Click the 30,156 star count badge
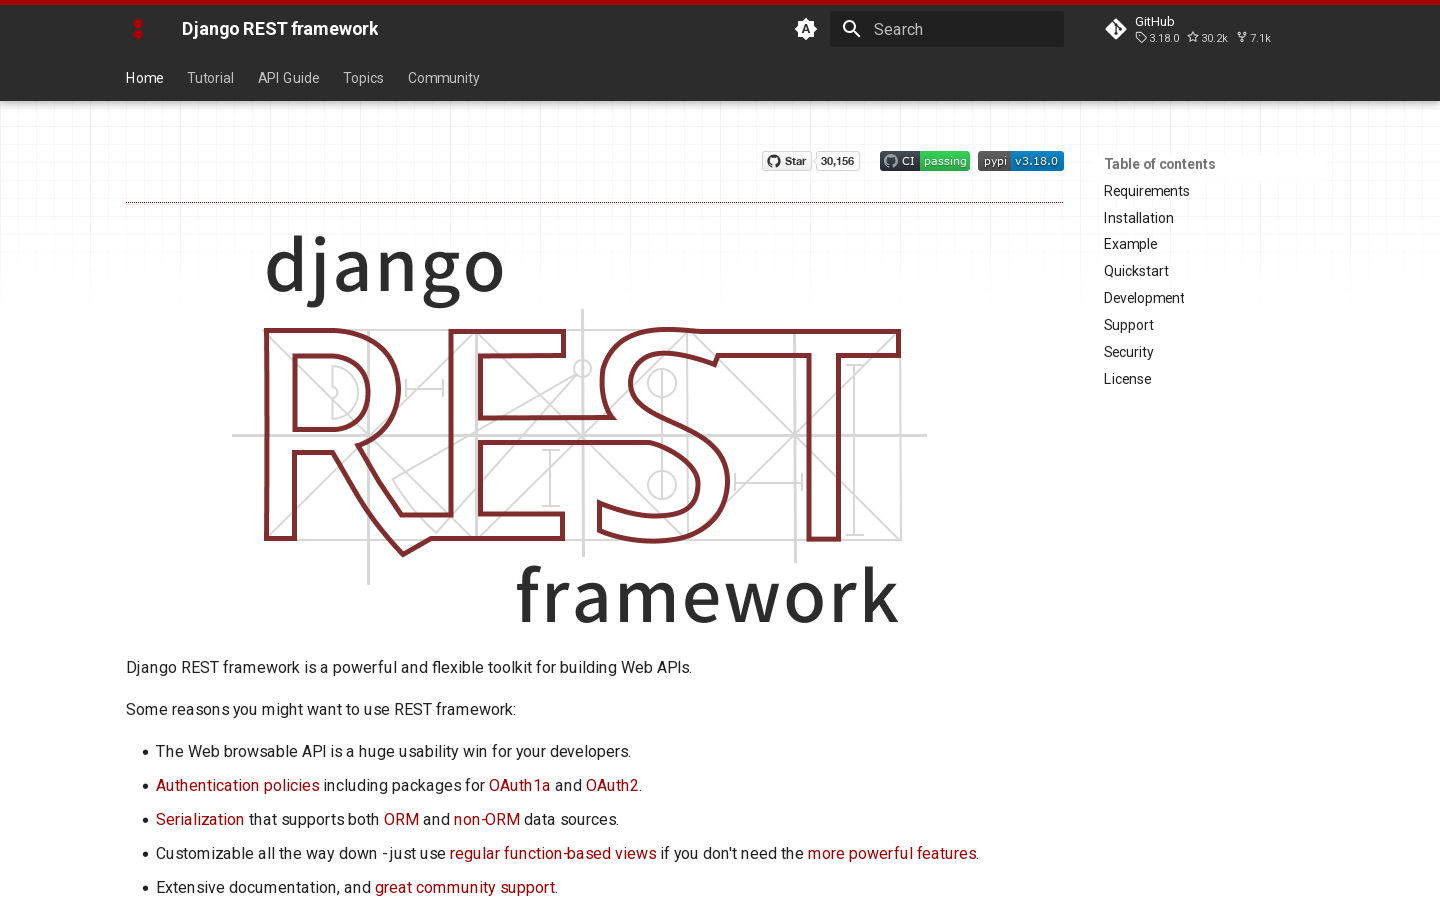 point(838,161)
